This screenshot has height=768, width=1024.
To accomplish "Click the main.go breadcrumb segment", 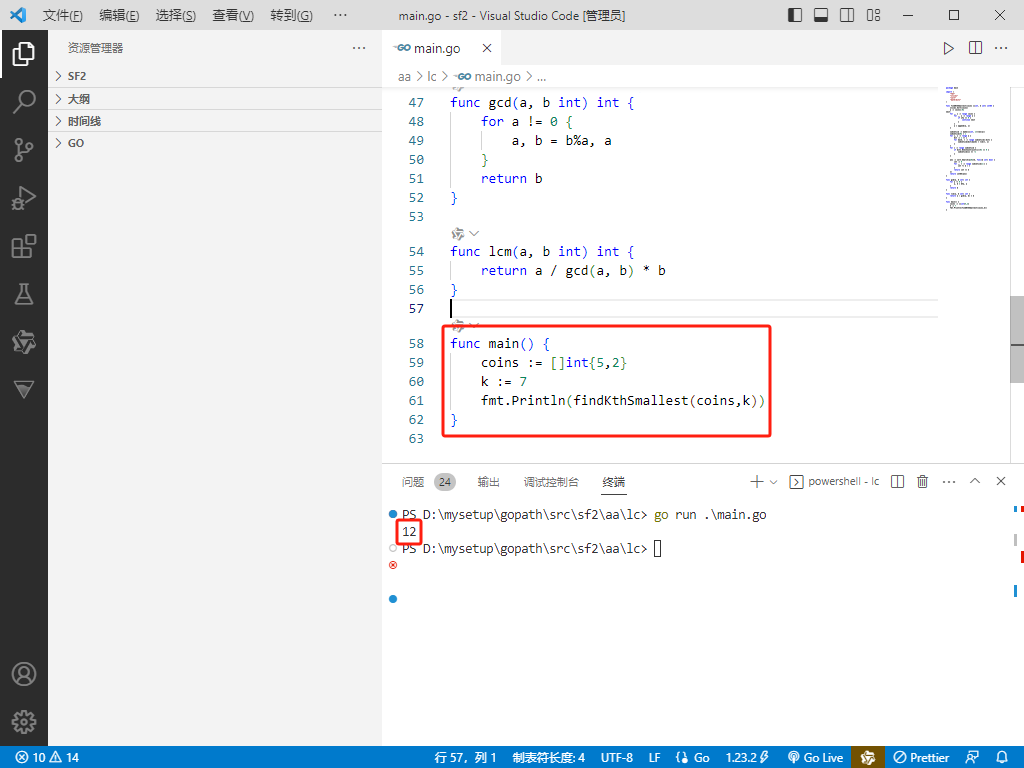I will point(488,77).
